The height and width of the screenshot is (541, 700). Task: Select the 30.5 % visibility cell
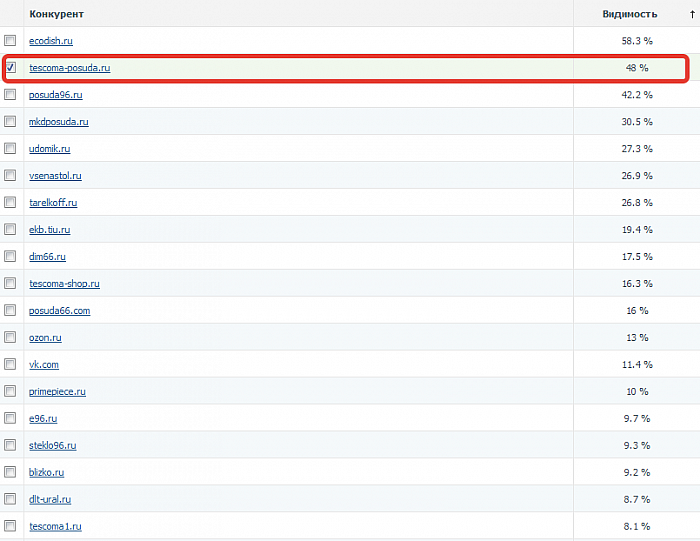(x=637, y=122)
